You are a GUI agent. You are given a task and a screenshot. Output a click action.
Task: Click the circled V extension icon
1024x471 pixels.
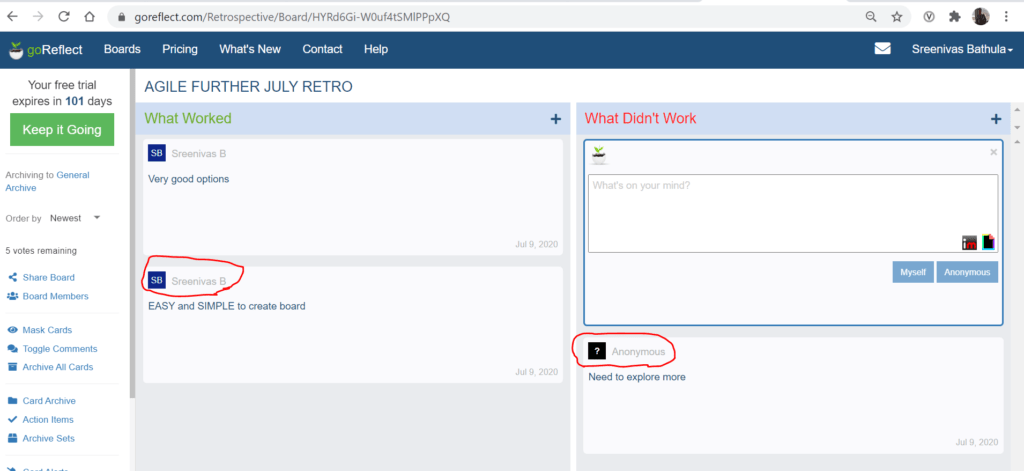click(x=929, y=17)
